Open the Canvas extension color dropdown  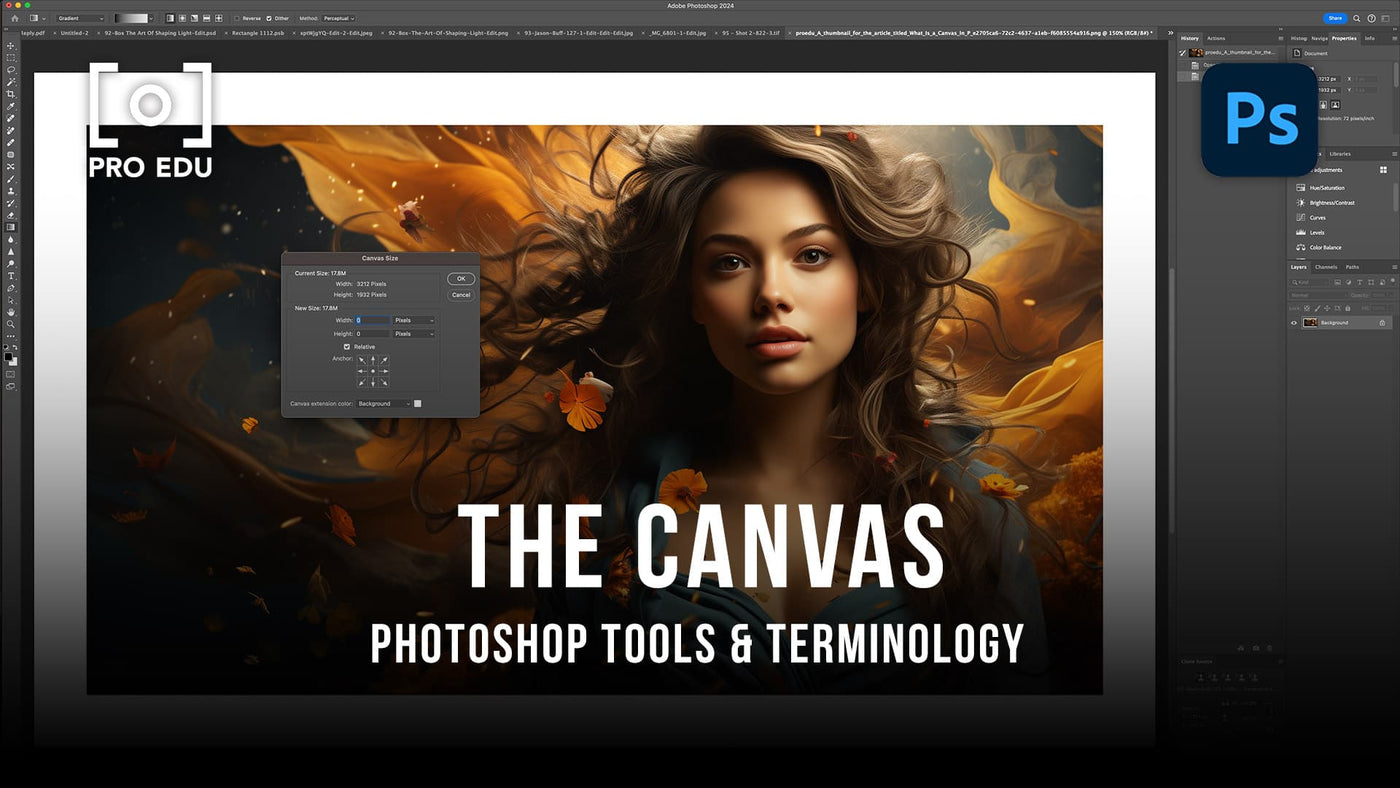coord(384,404)
